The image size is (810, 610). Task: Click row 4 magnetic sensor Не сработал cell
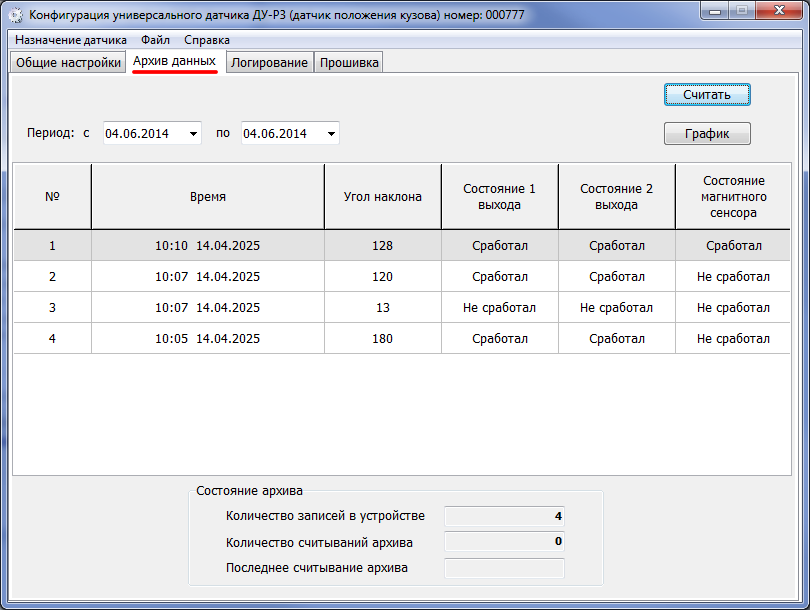(733, 339)
